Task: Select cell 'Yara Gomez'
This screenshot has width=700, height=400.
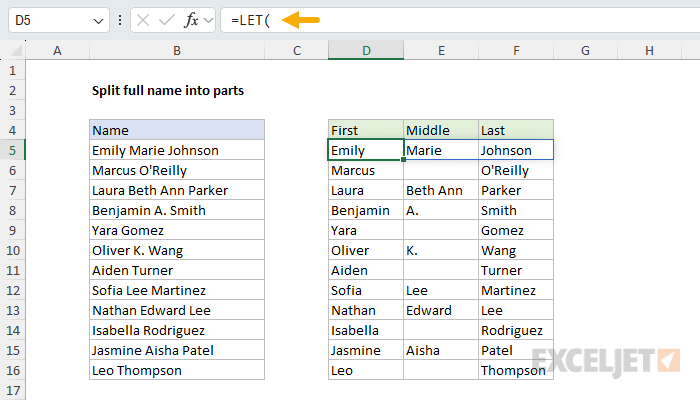Action: coord(177,230)
